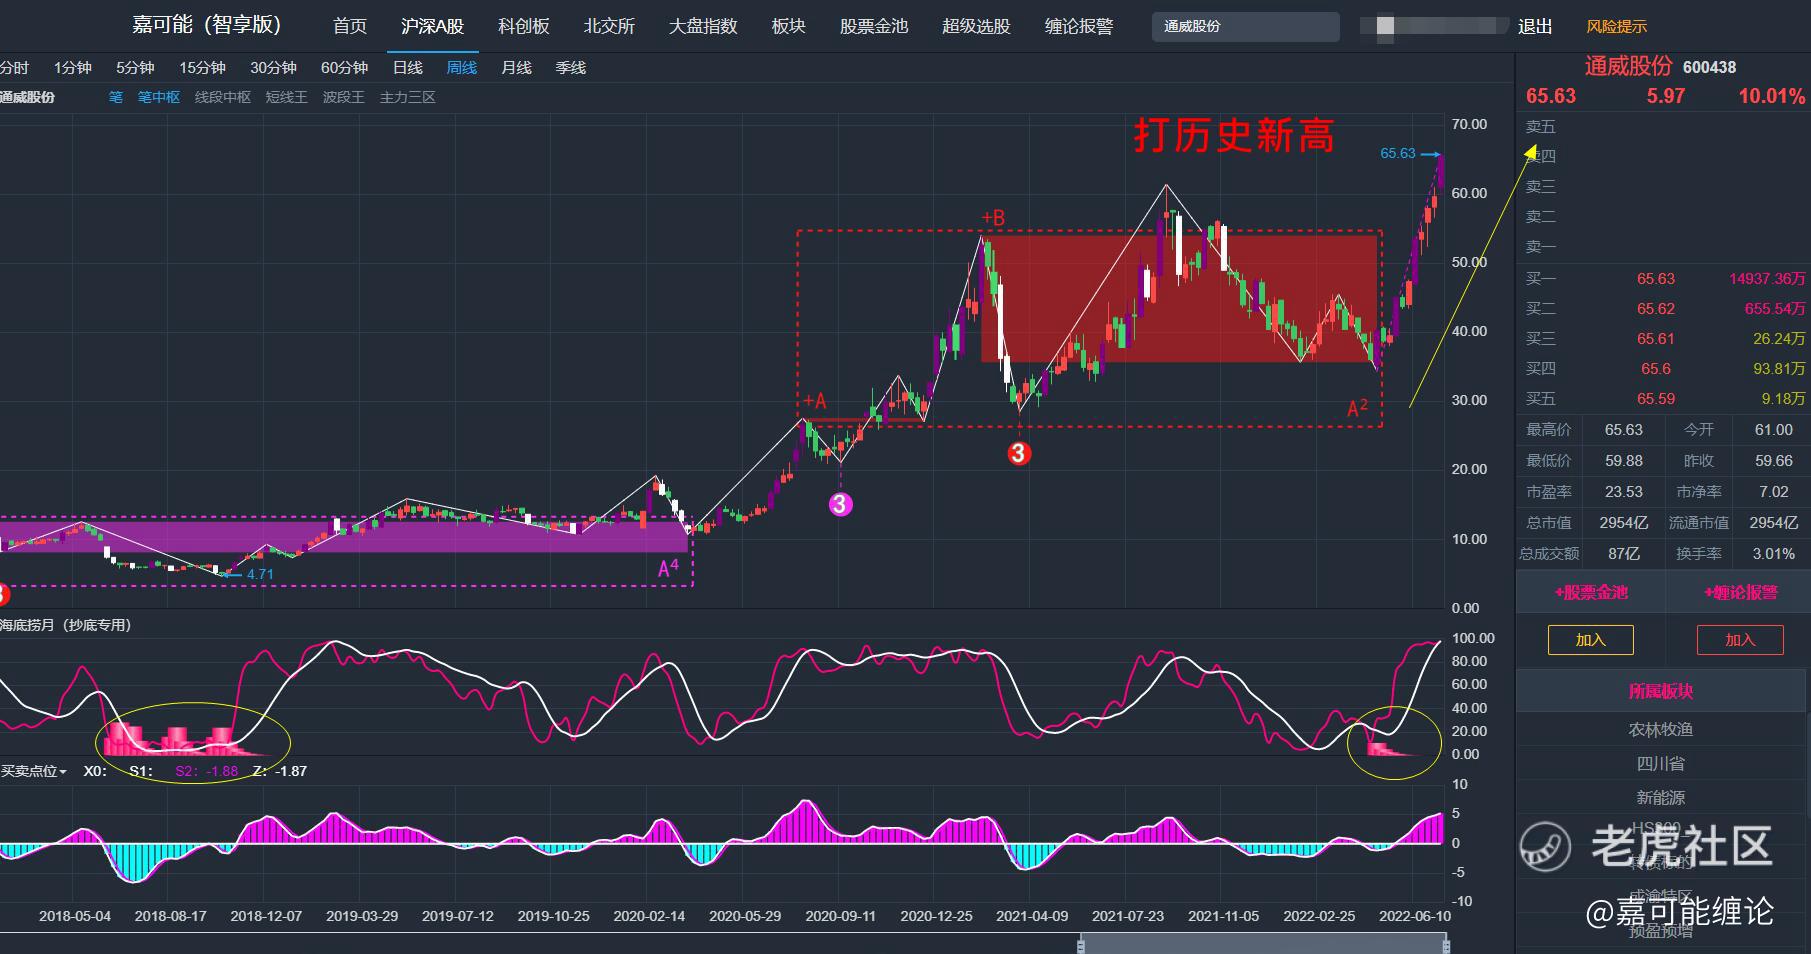Click the 所属板块 section header
The width and height of the screenshot is (1811, 954).
click(1661, 691)
